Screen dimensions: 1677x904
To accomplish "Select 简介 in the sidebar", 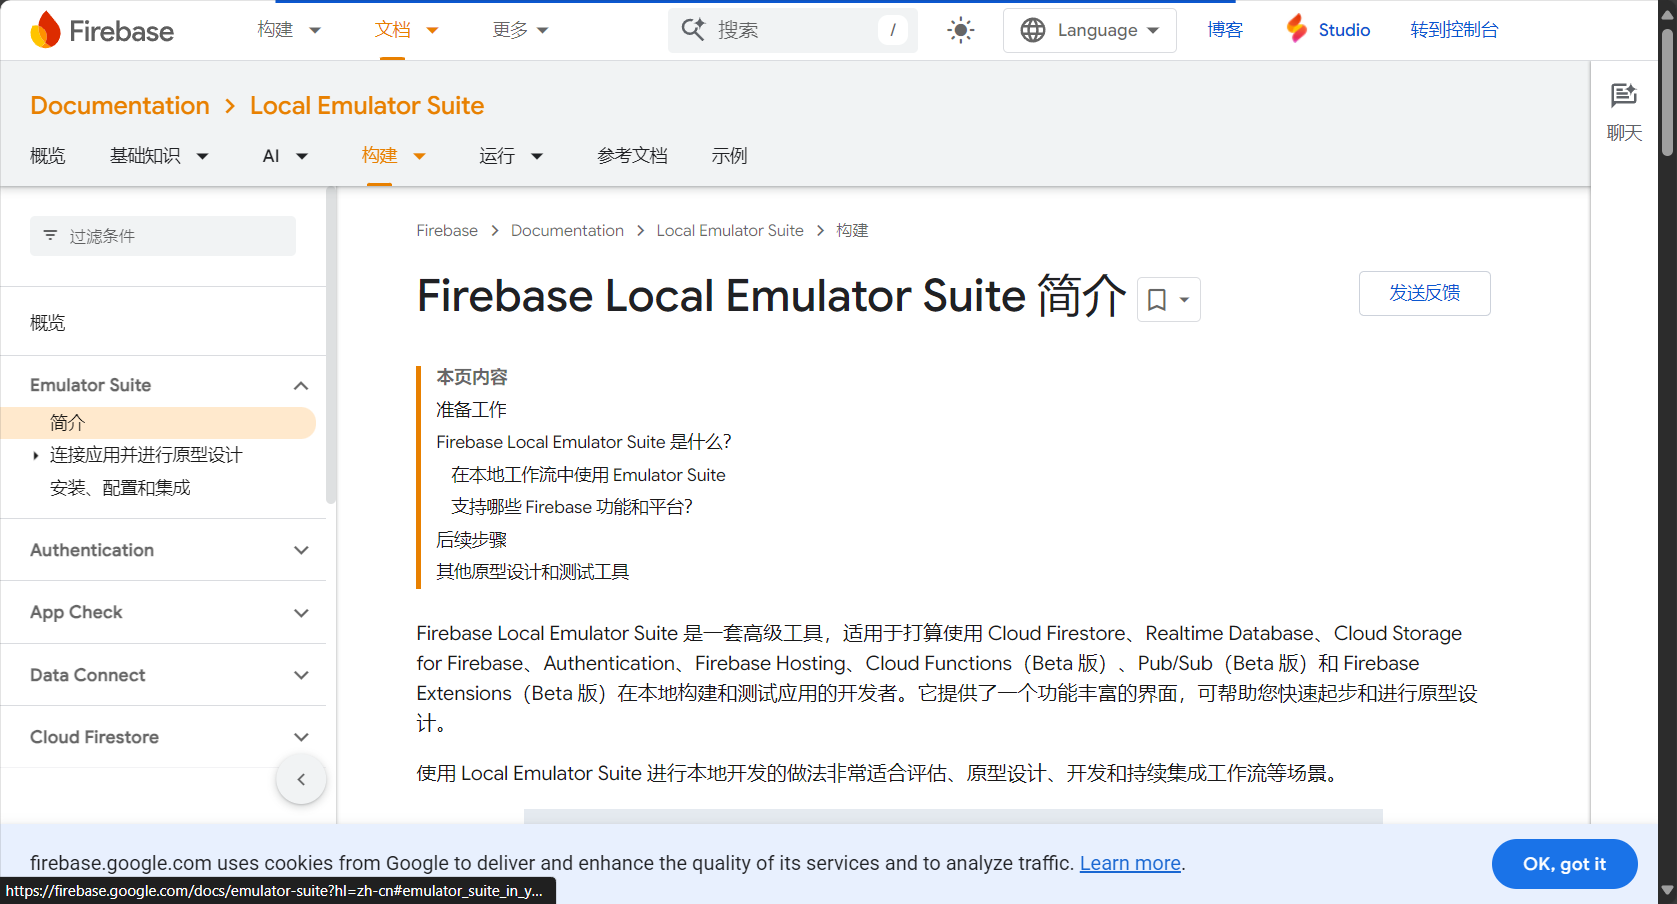I will (x=158, y=423).
